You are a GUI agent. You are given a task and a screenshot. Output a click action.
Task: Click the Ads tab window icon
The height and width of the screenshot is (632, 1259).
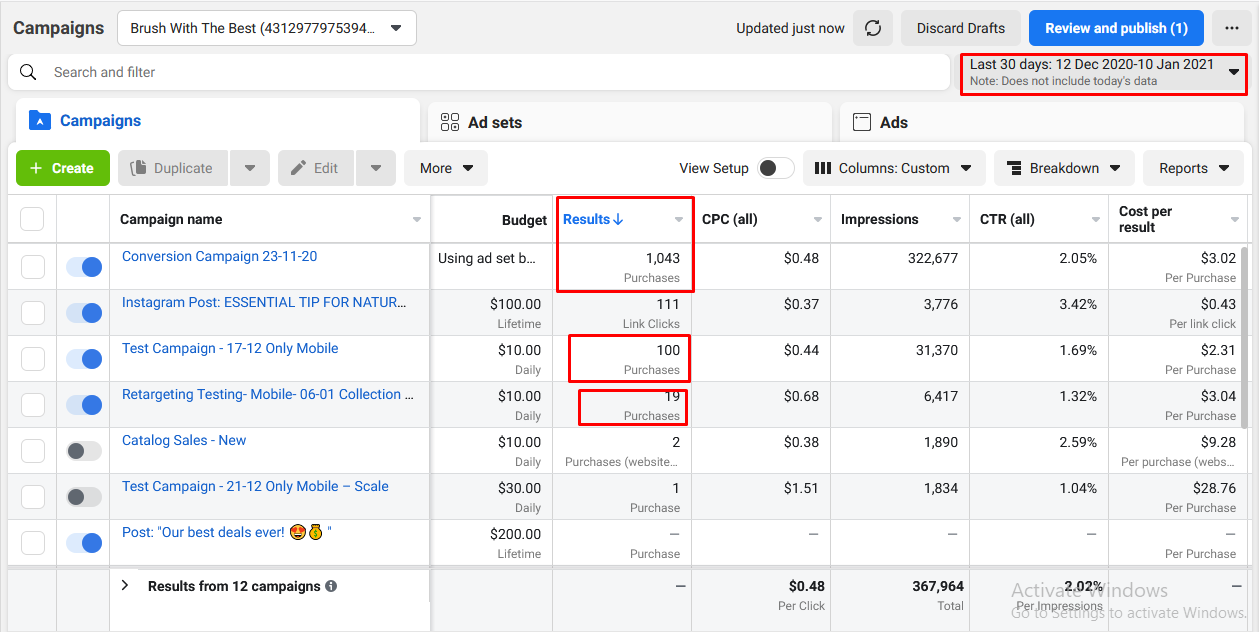pos(861,122)
